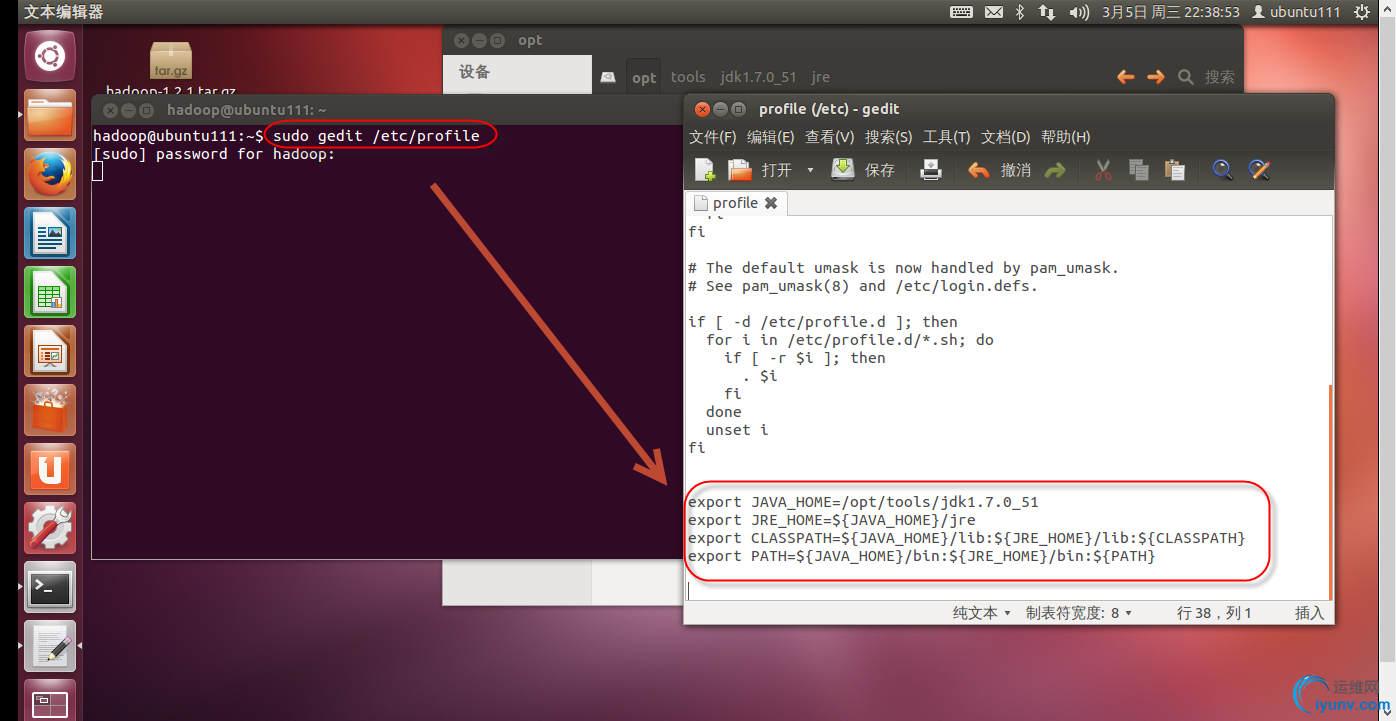
Task: Undo last change with 撤消 button
Action: point(1000,170)
